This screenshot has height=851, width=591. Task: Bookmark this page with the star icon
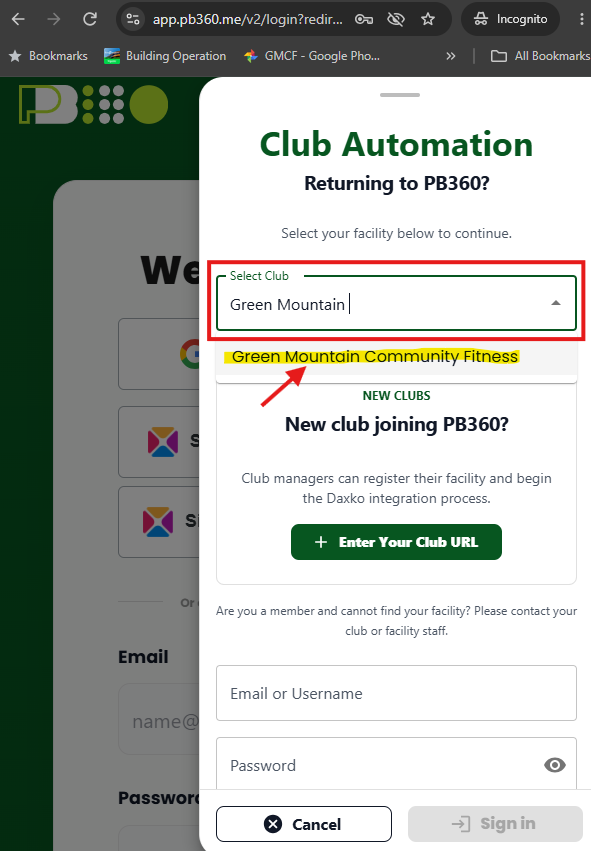pyautogui.click(x=428, y=20)
